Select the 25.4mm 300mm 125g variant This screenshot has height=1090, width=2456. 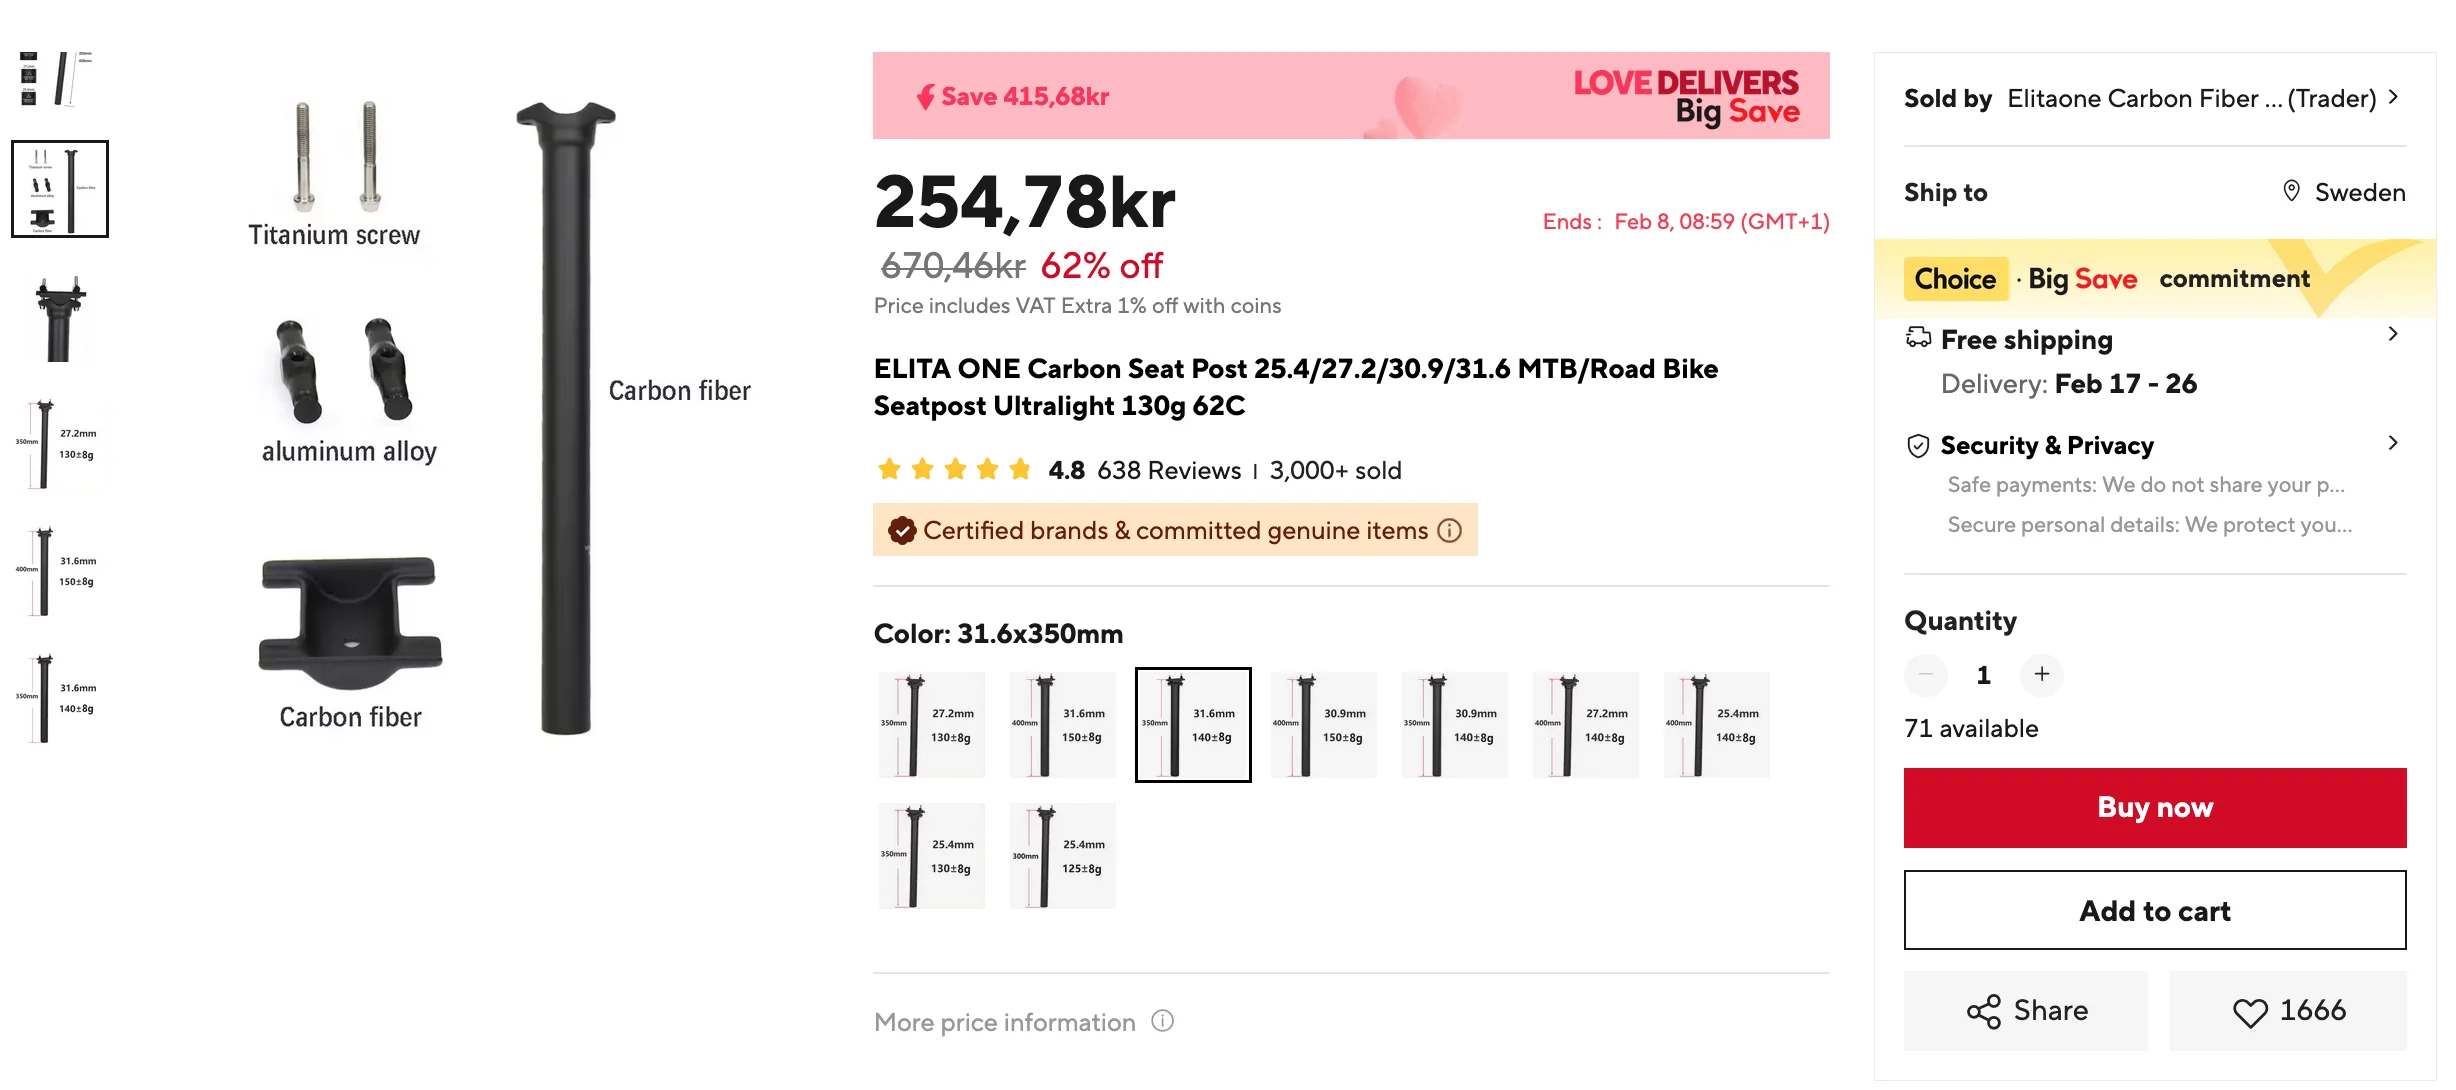tap(1062, 856)
